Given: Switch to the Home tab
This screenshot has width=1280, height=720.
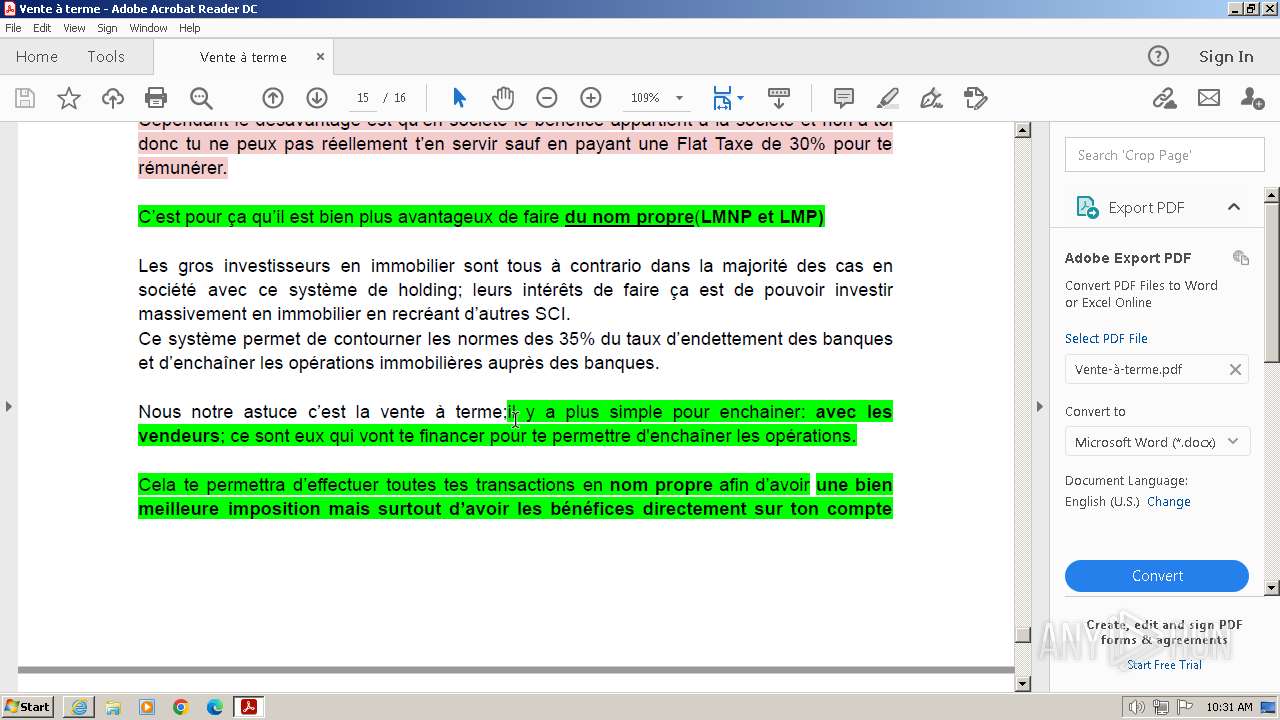Looking at the screenshot, I should [37, 57].
